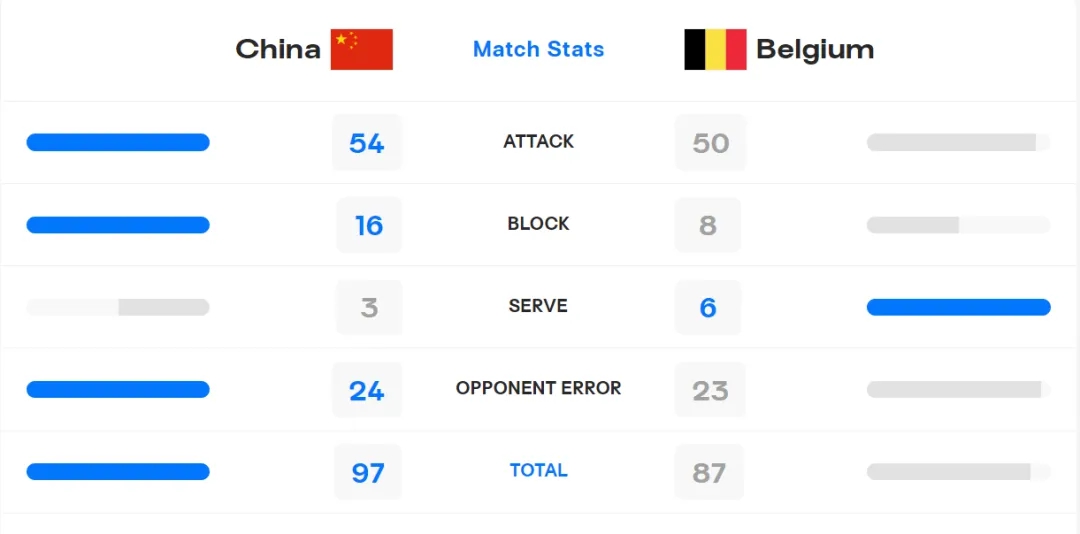
Task: Click China's block score 16
Action: coord(369,225)
